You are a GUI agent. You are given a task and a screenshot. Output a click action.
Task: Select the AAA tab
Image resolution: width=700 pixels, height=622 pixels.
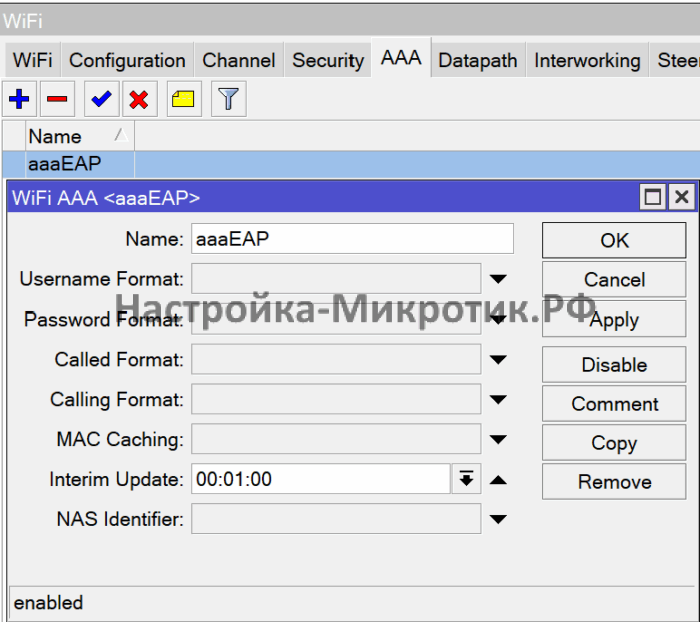click(401, 58)
